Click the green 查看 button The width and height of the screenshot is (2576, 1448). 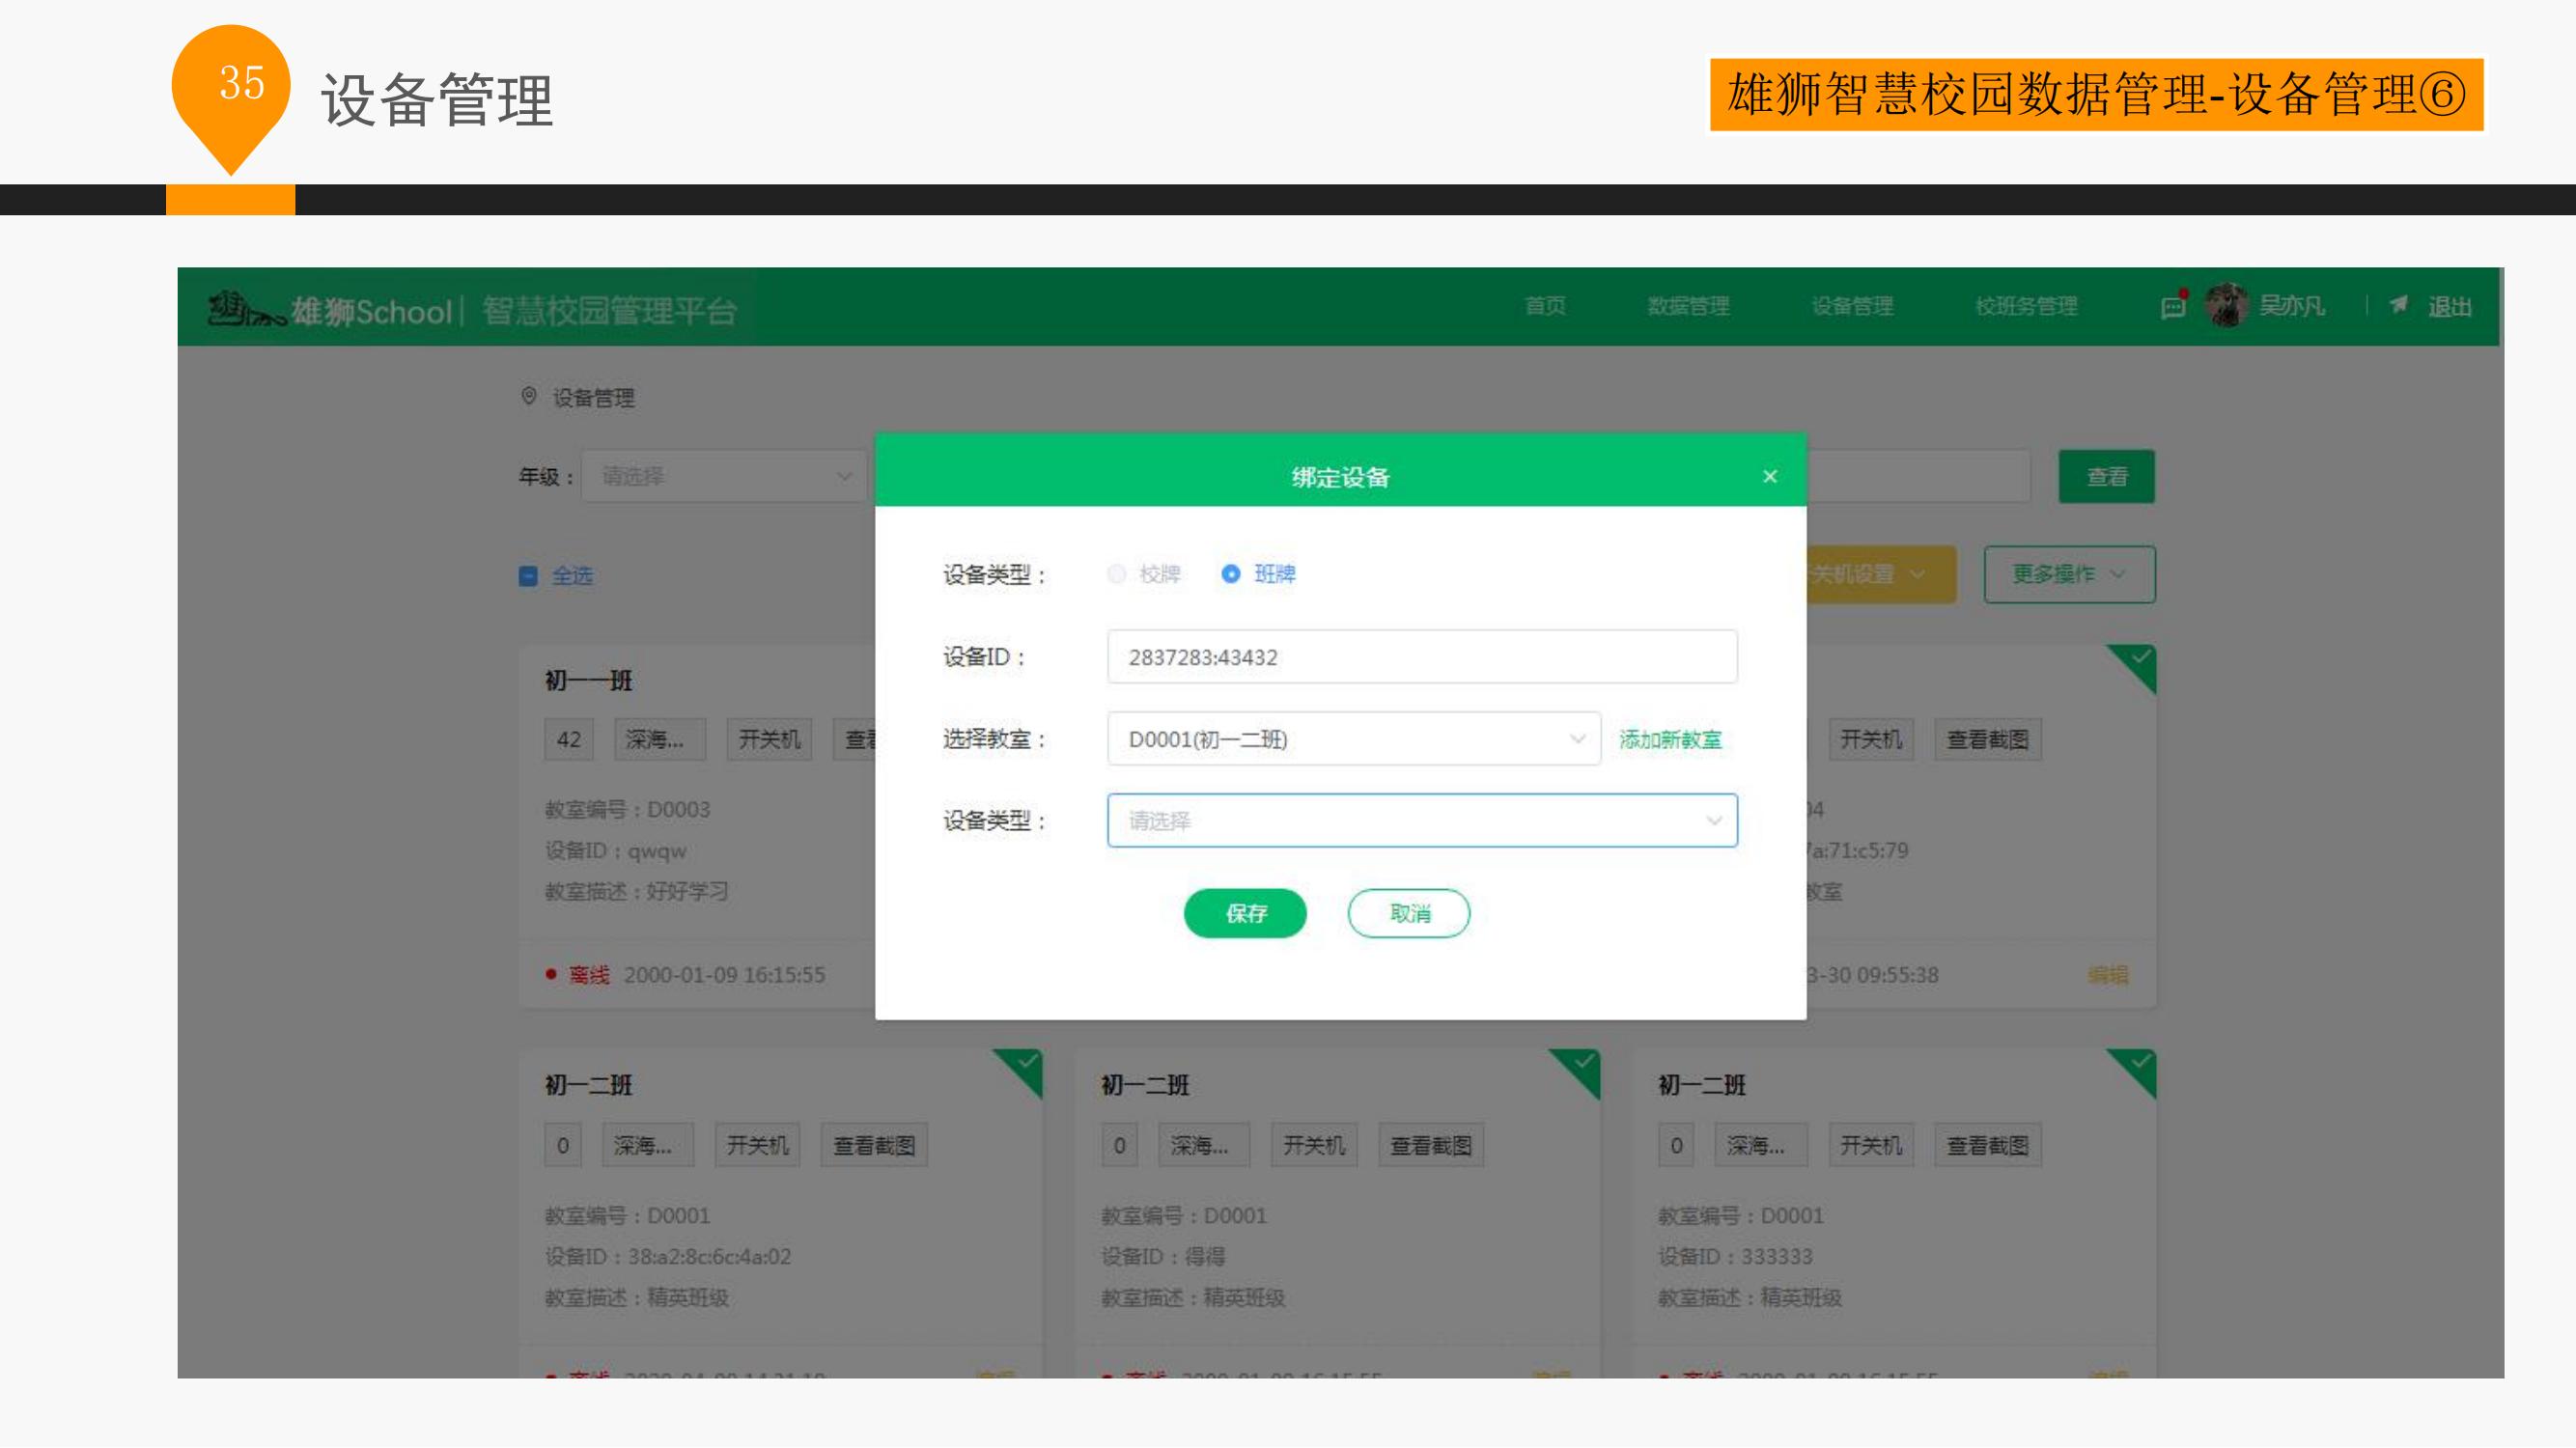pyautogui.click(x=2106, y=477)
